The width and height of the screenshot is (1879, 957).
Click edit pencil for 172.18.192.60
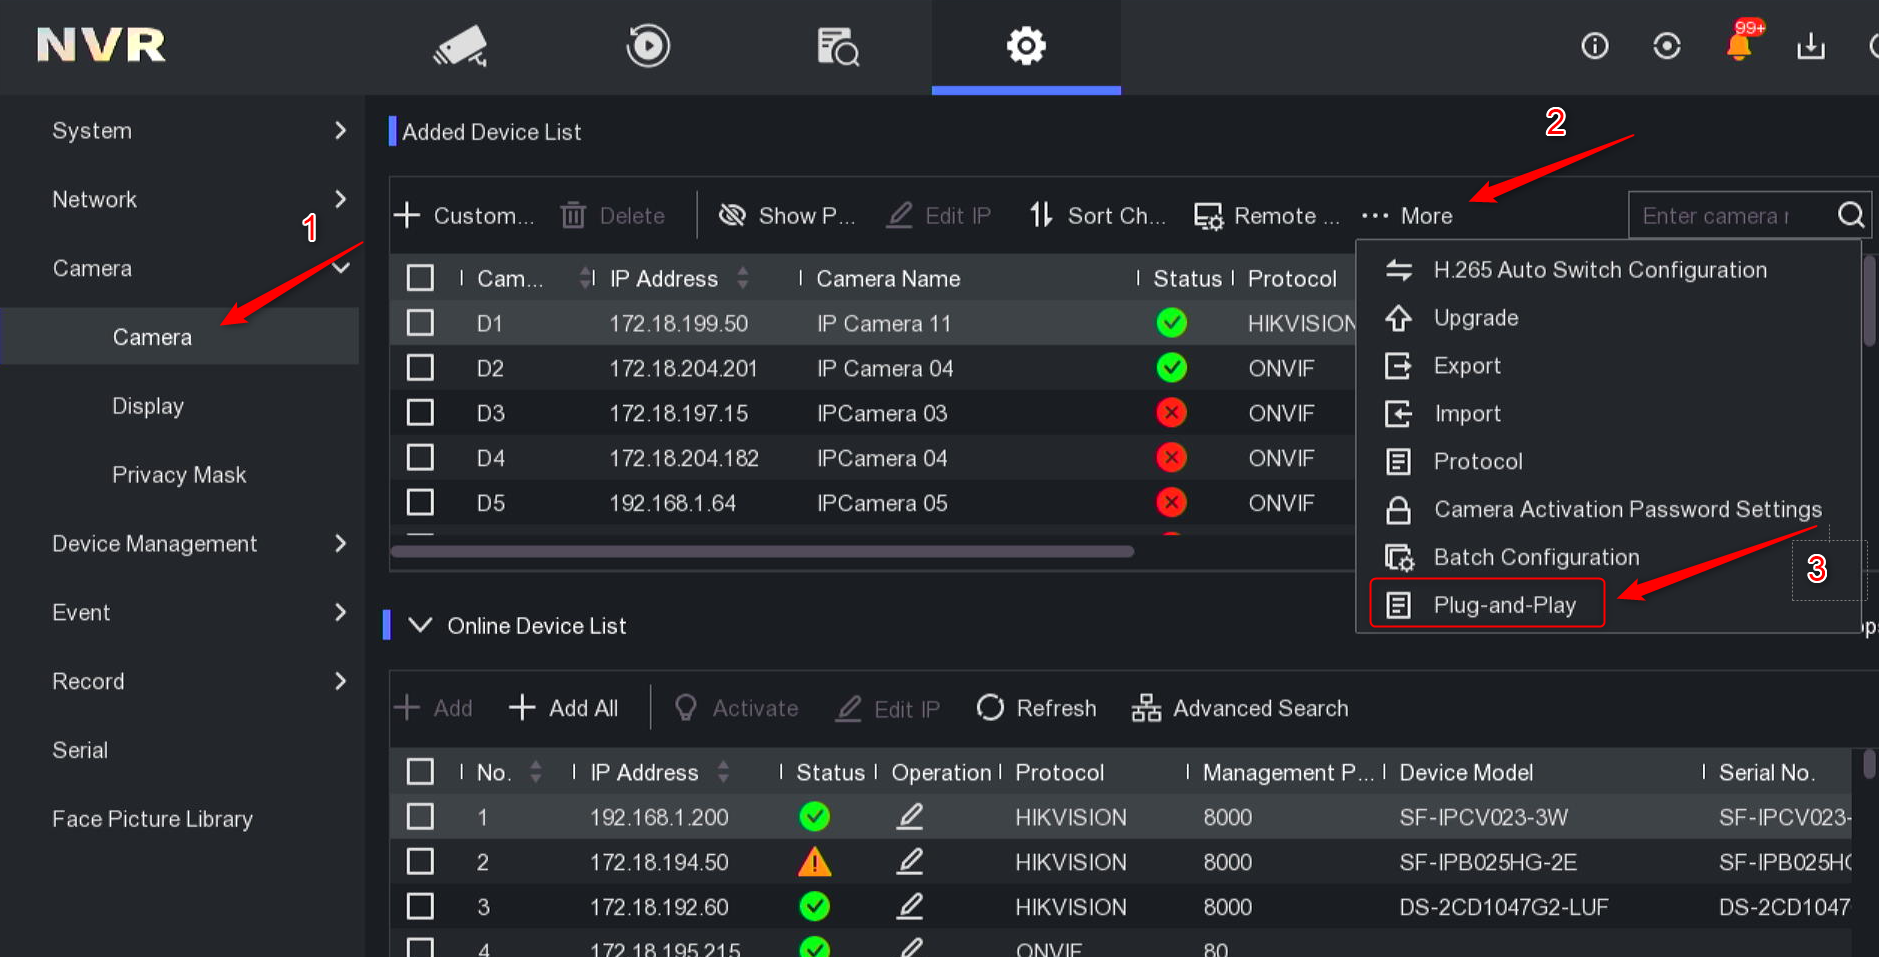[910, 907]
